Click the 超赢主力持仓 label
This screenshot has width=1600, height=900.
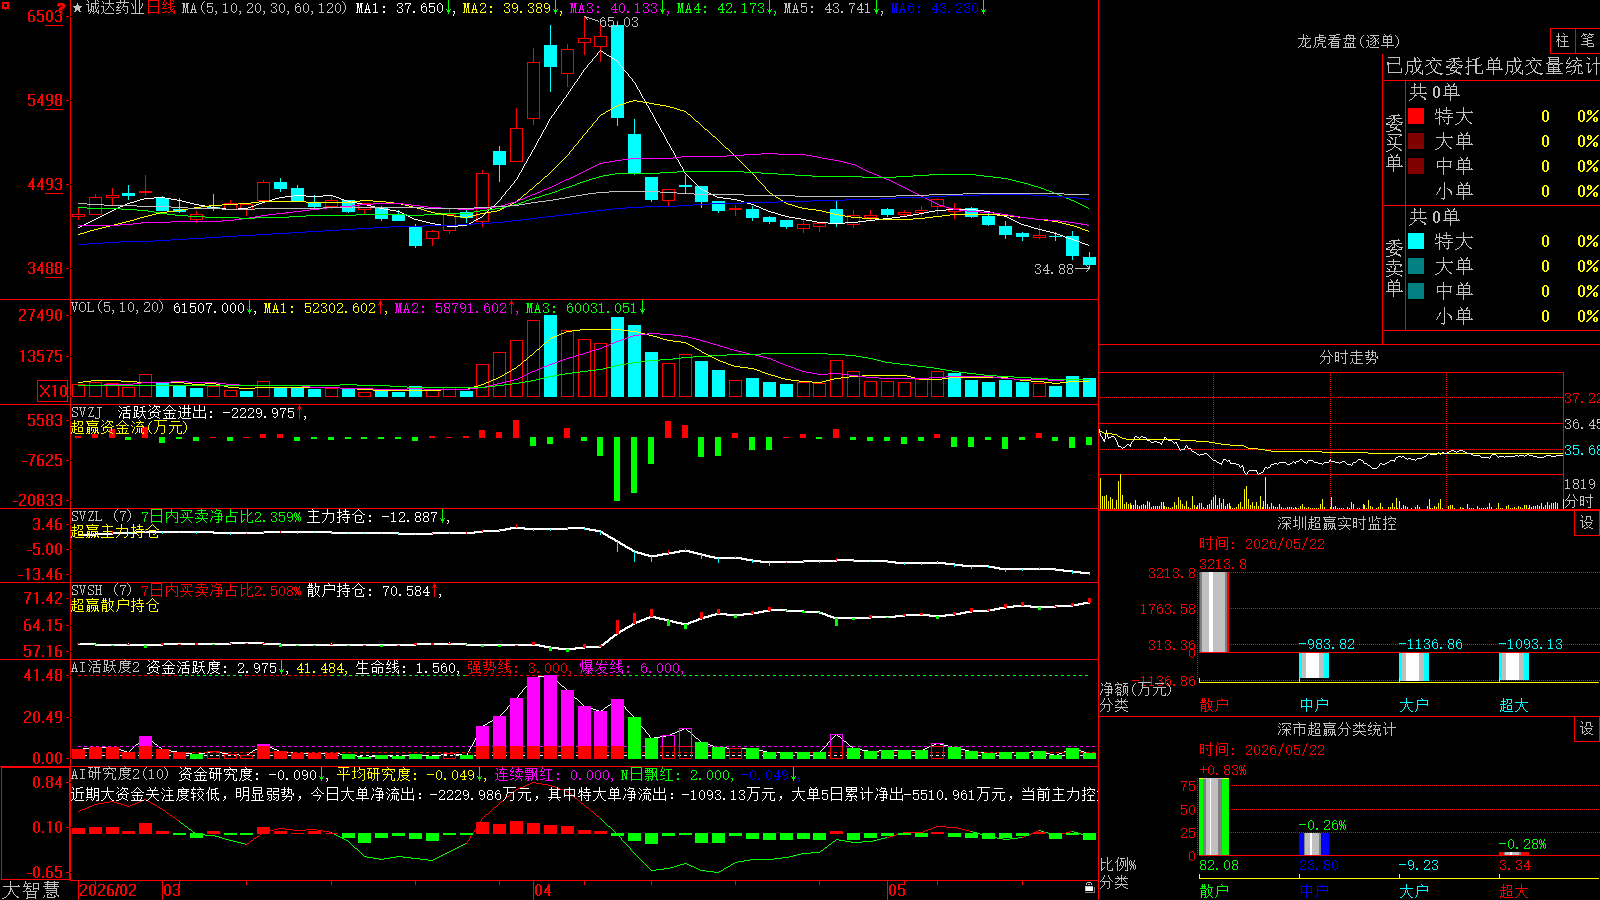click(115, 532)
